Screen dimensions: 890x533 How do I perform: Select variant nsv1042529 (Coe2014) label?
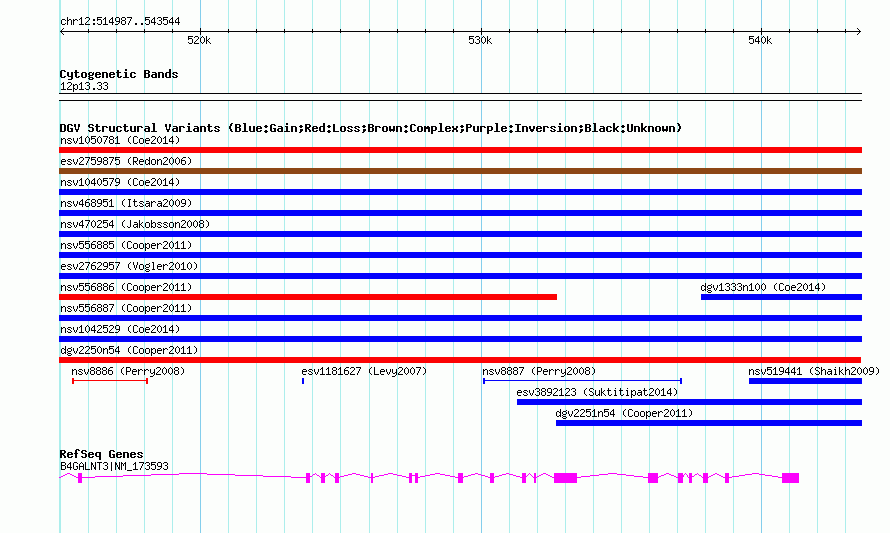[x=120, y=329]
